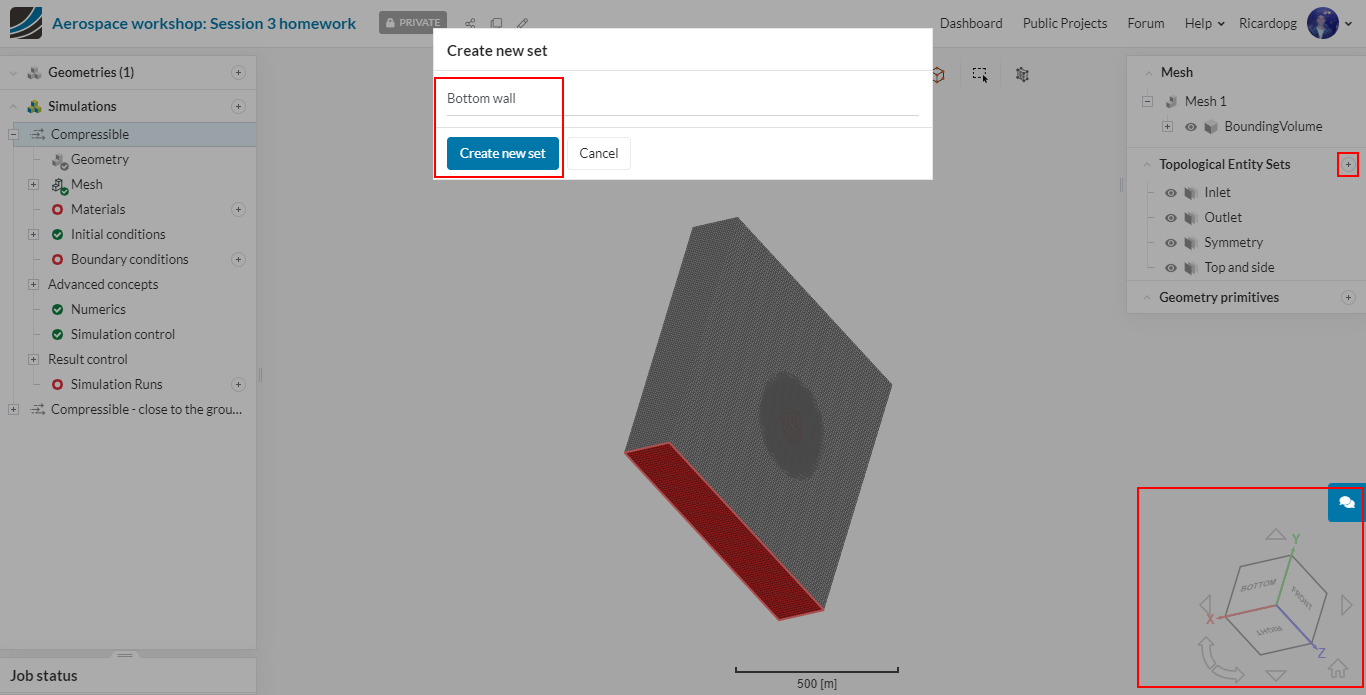The height and width of the screenshot is (695, 1366).
Task: Add a simulation run with plus icon
Action: click(238, 384)
